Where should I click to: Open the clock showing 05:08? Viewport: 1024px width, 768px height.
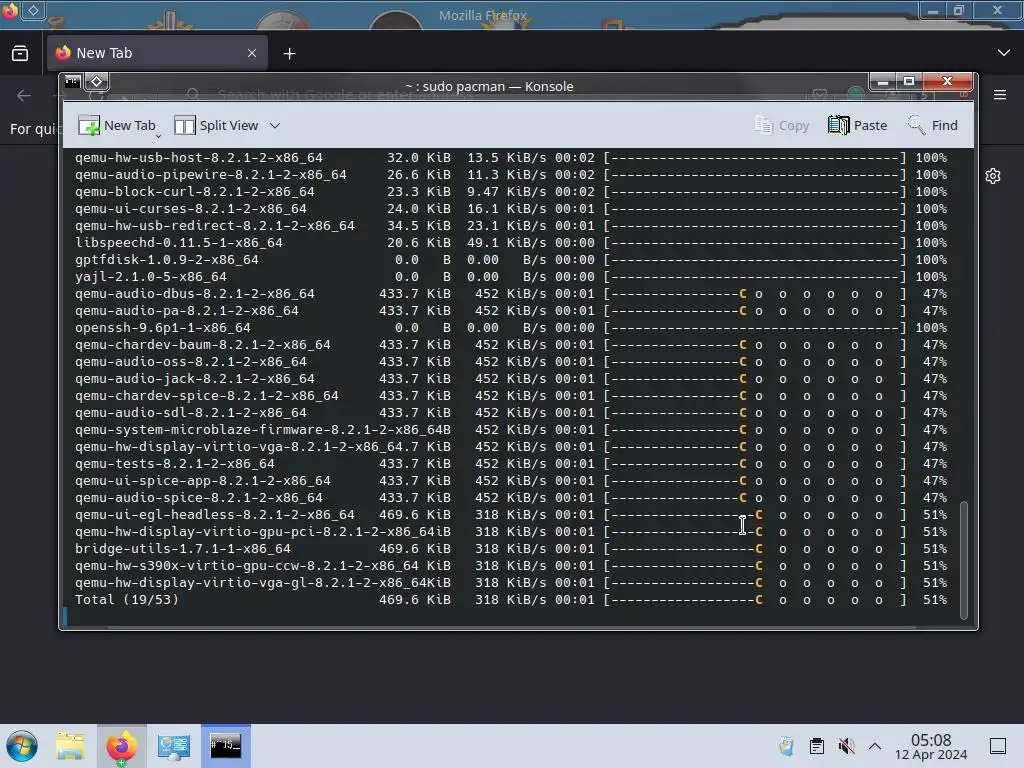click(x=931, y=746)
